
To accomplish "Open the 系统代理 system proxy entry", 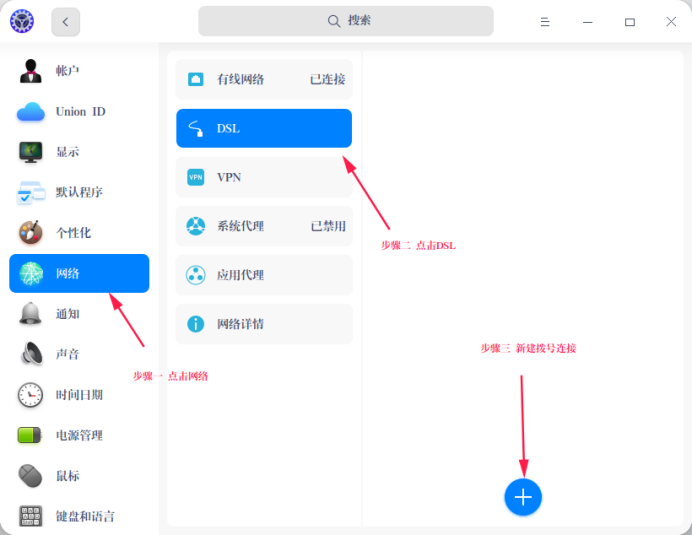I will 264,226.
